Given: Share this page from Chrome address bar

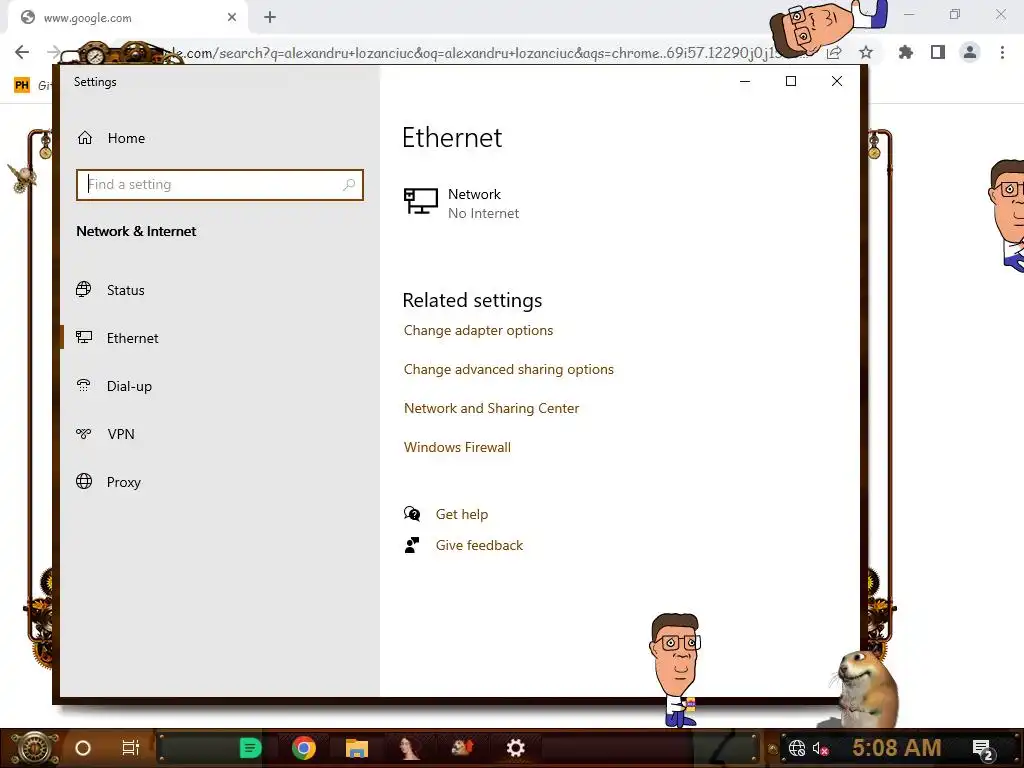Looking at the screenshot, I should [x=834, y=53].
